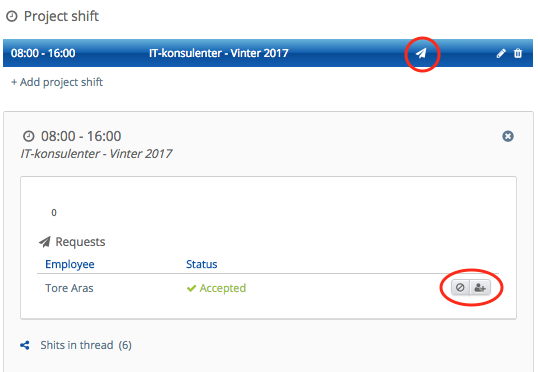Click the 08:00 - 16:00 time in blue bar

click(43, 53)
